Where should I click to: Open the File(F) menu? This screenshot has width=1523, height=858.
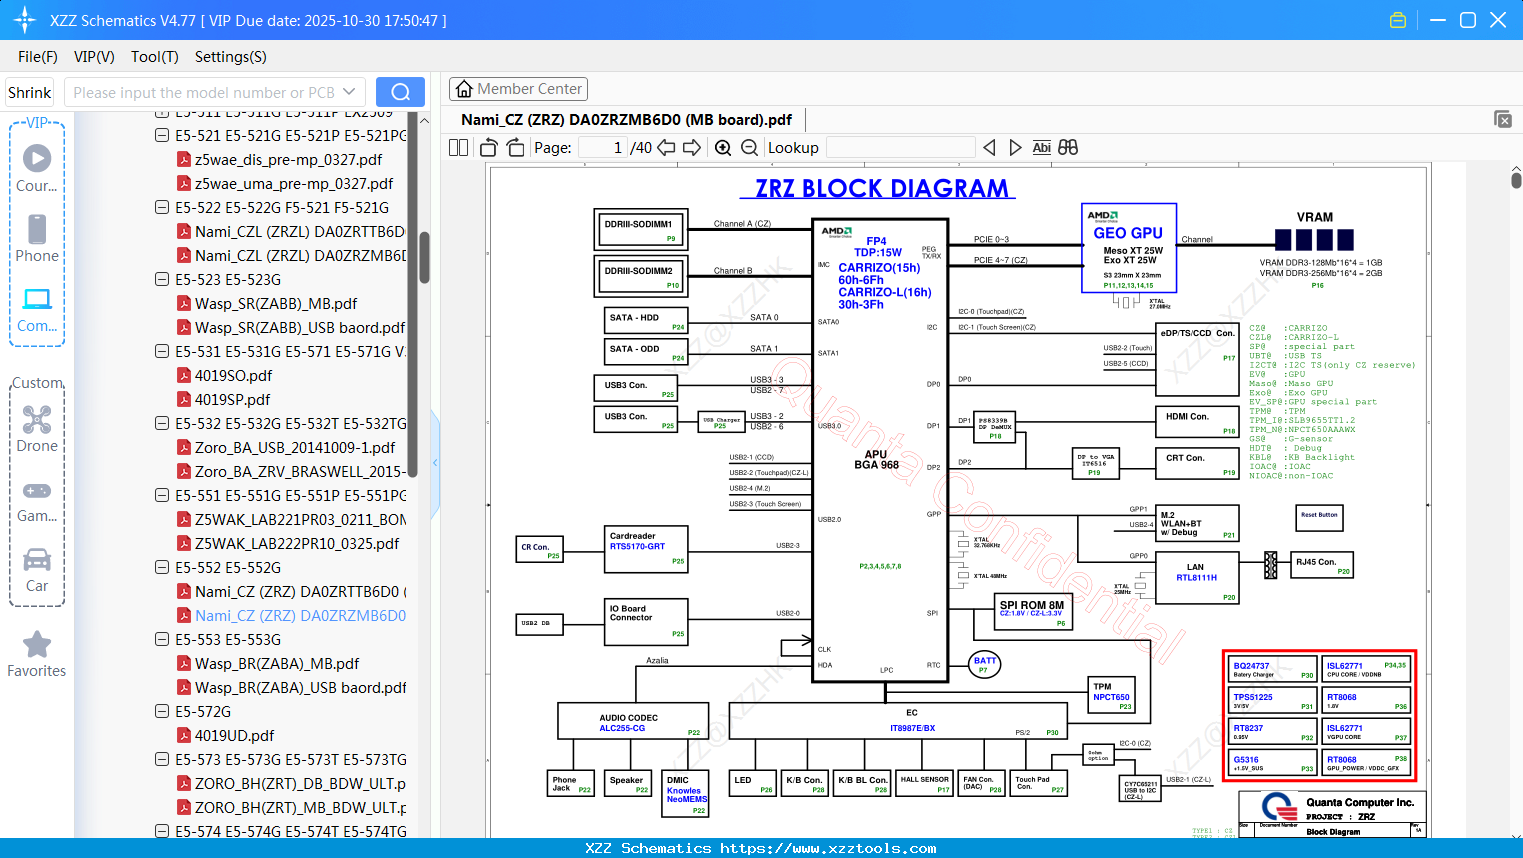pyautogui.click(x=38, y=57)
